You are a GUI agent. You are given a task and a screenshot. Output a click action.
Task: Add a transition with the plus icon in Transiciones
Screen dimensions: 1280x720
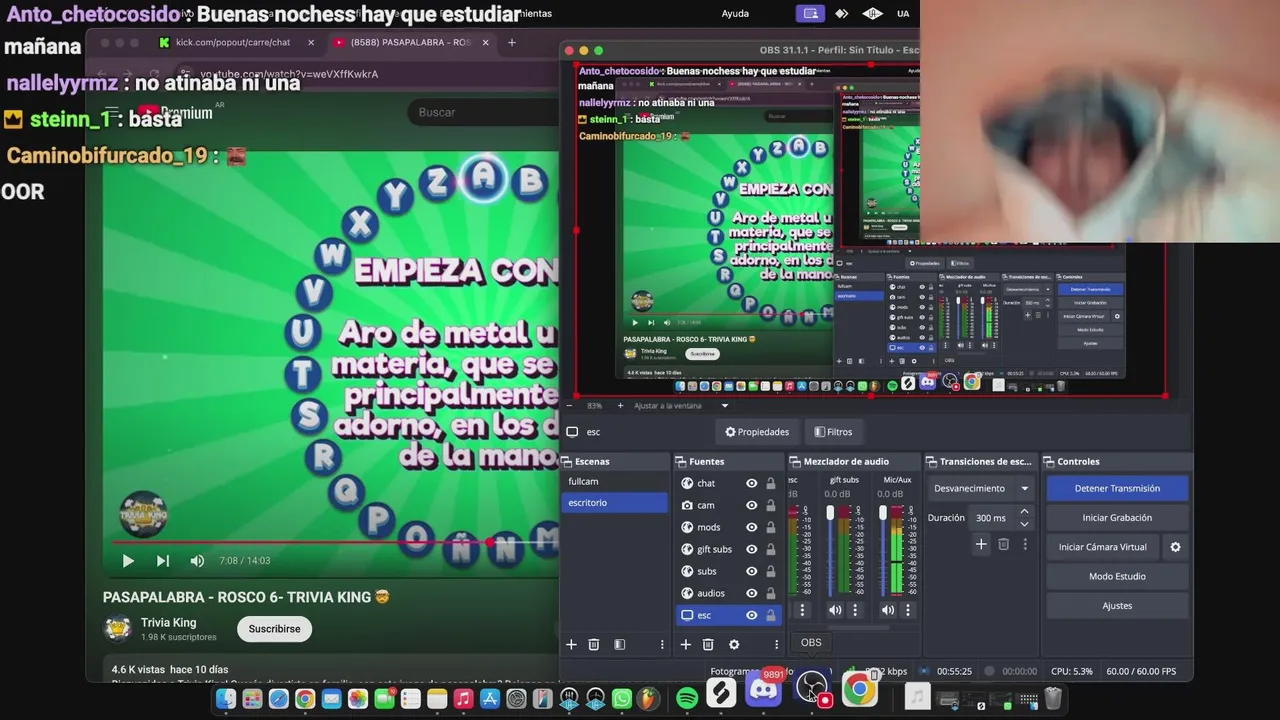981,544
